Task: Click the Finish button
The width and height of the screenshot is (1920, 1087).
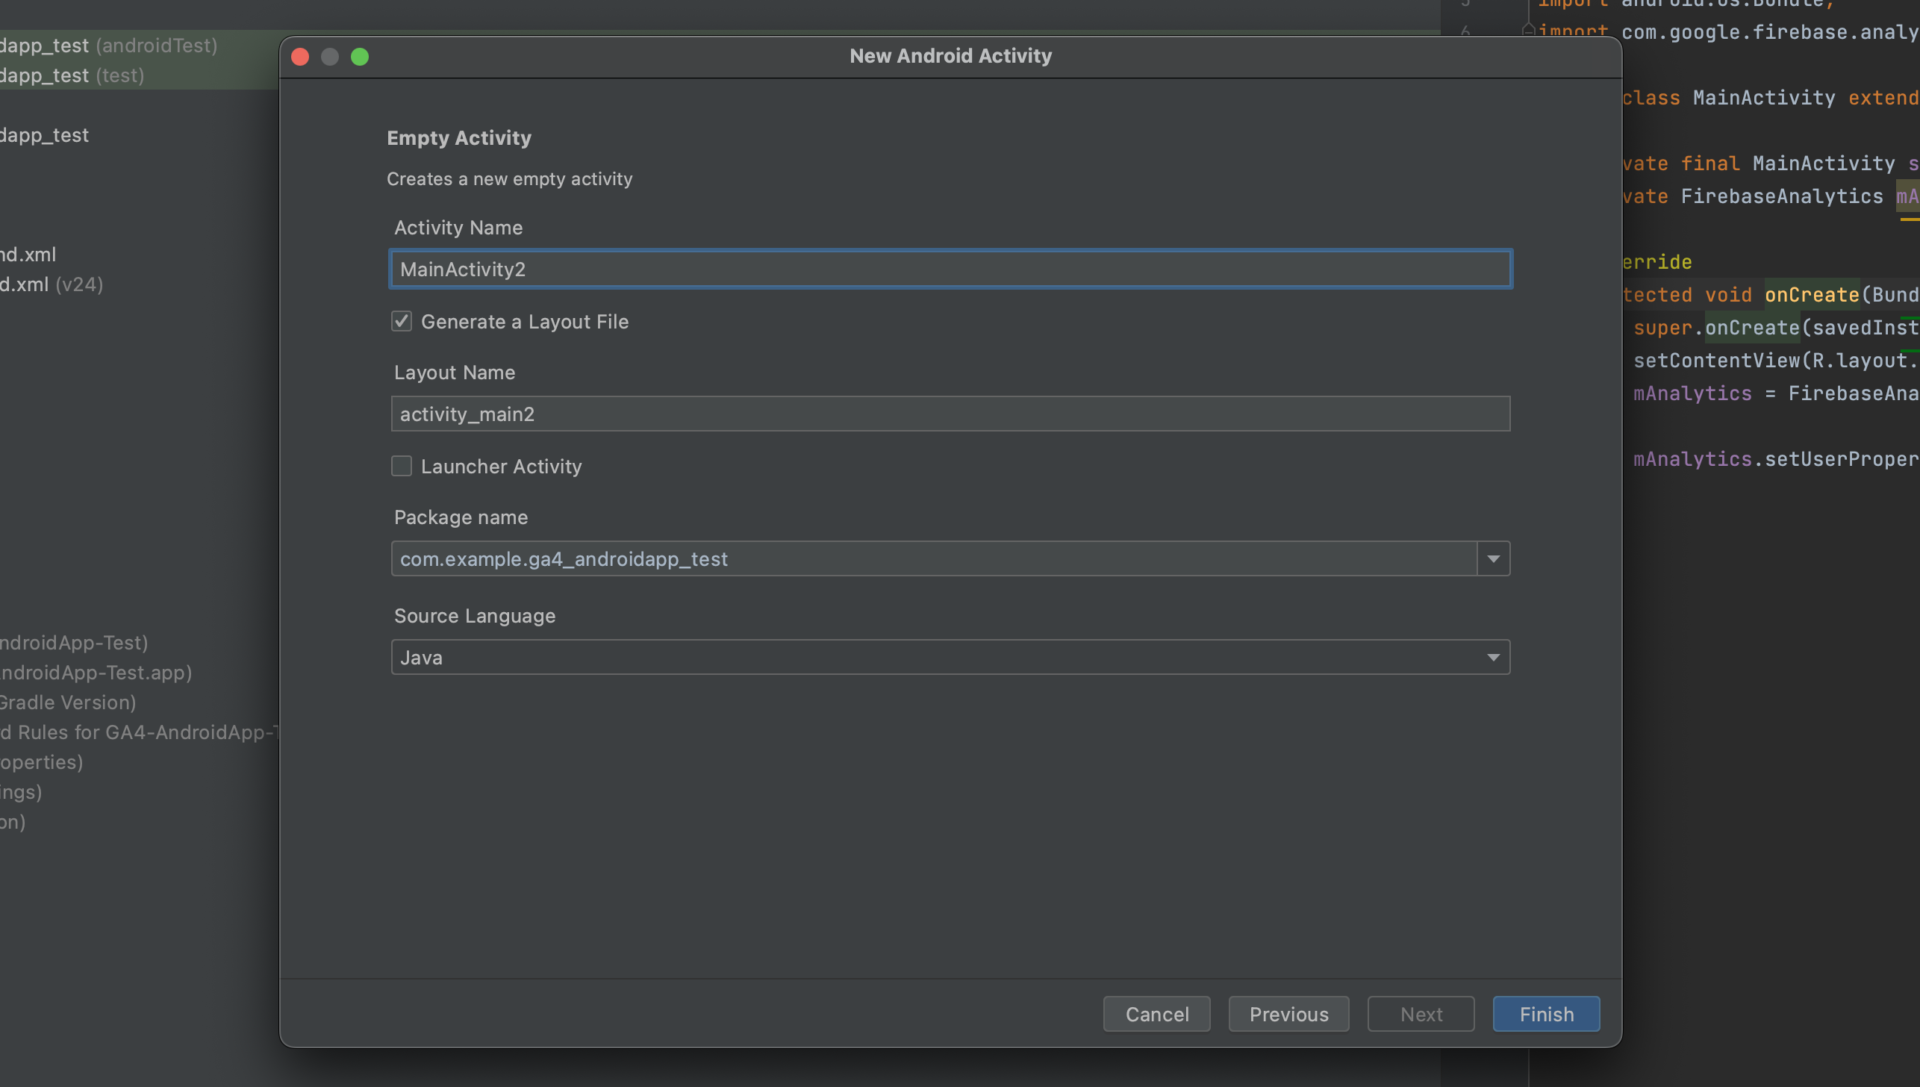Action: tap(1545, 1014)
